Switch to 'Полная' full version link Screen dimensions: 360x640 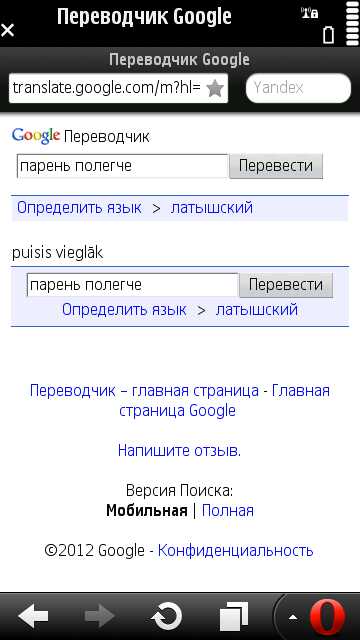pos(228,511)
